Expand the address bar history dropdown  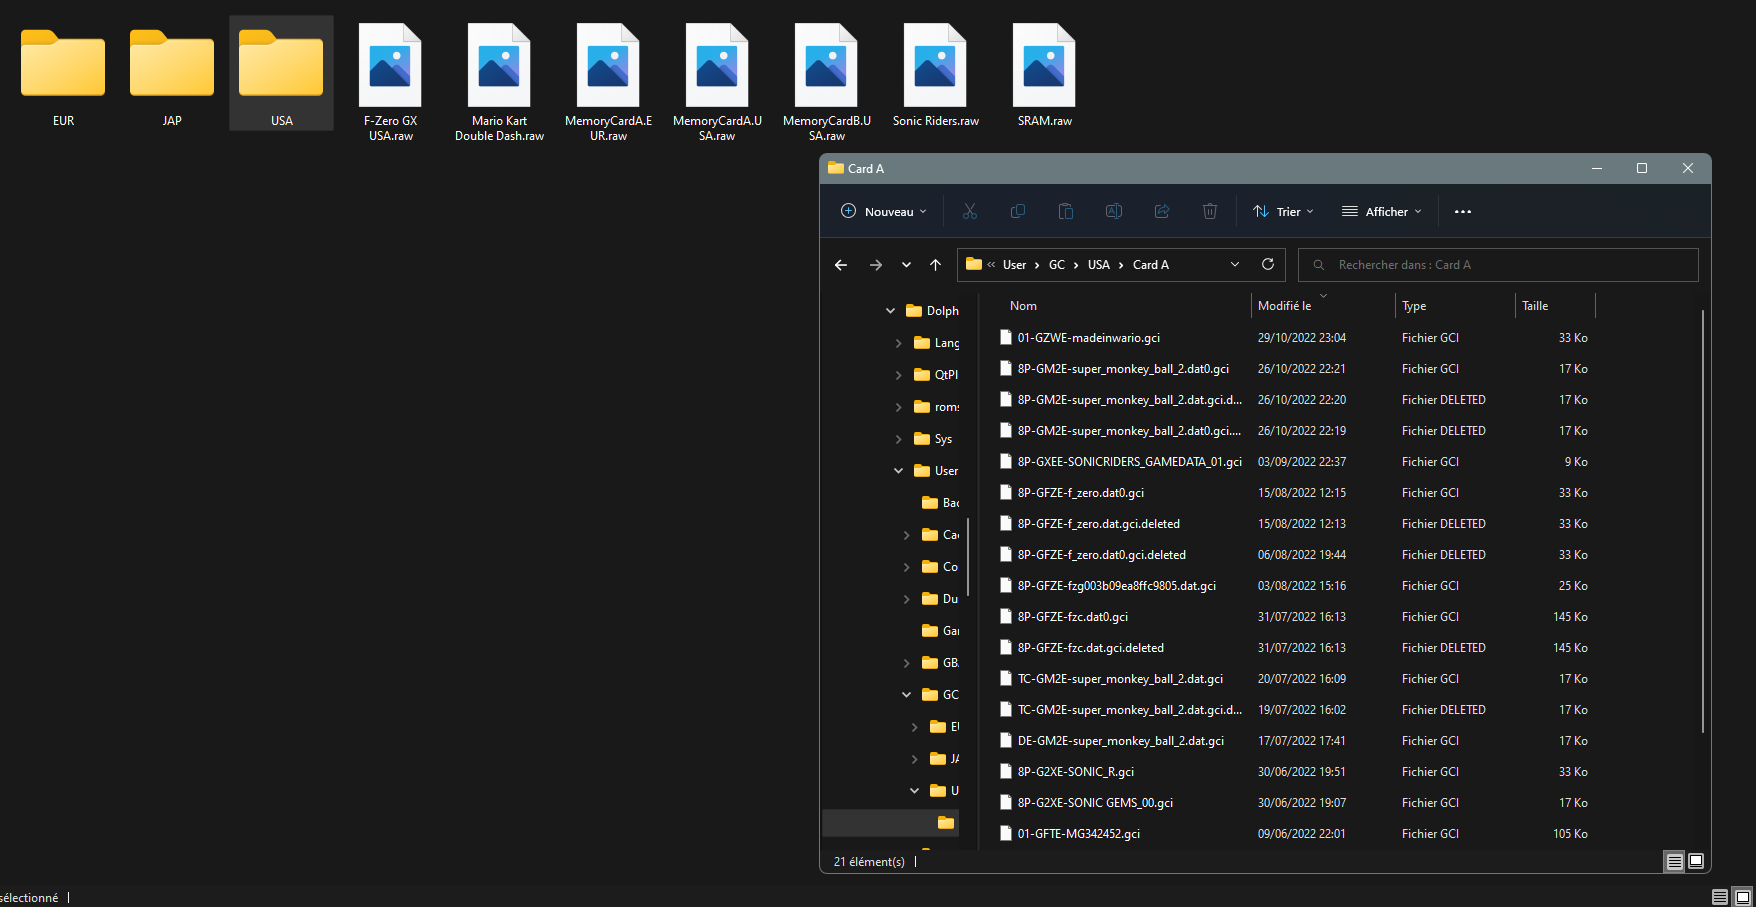click(x=1235, y=264)
